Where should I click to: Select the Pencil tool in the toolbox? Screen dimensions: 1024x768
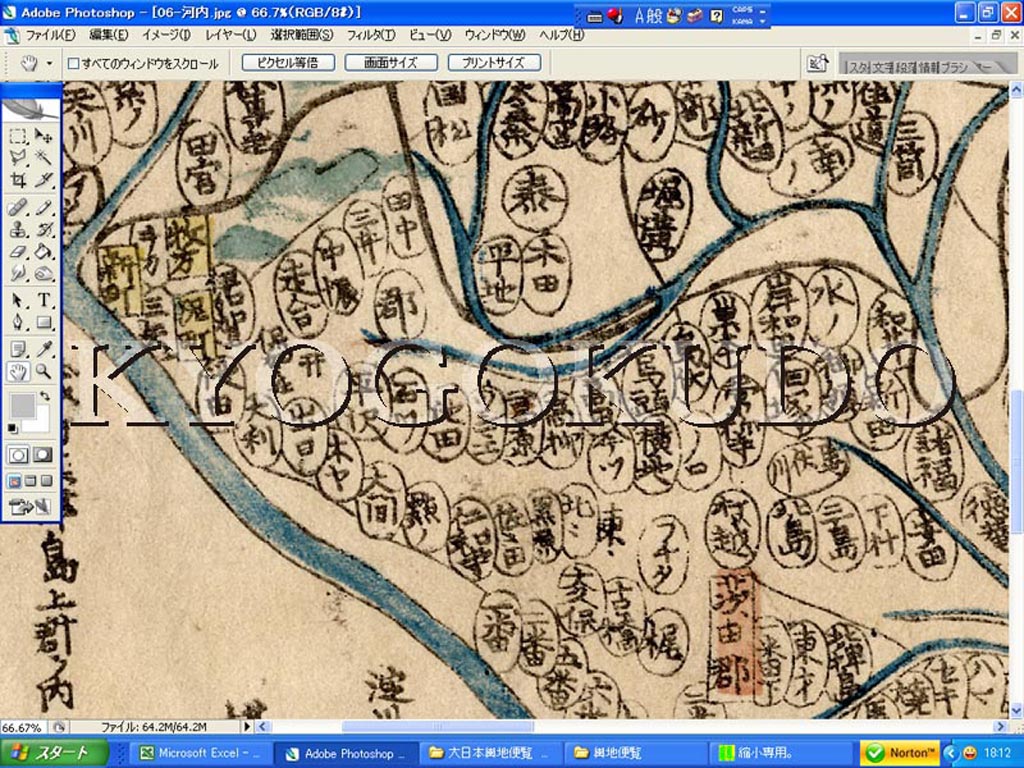43,208
